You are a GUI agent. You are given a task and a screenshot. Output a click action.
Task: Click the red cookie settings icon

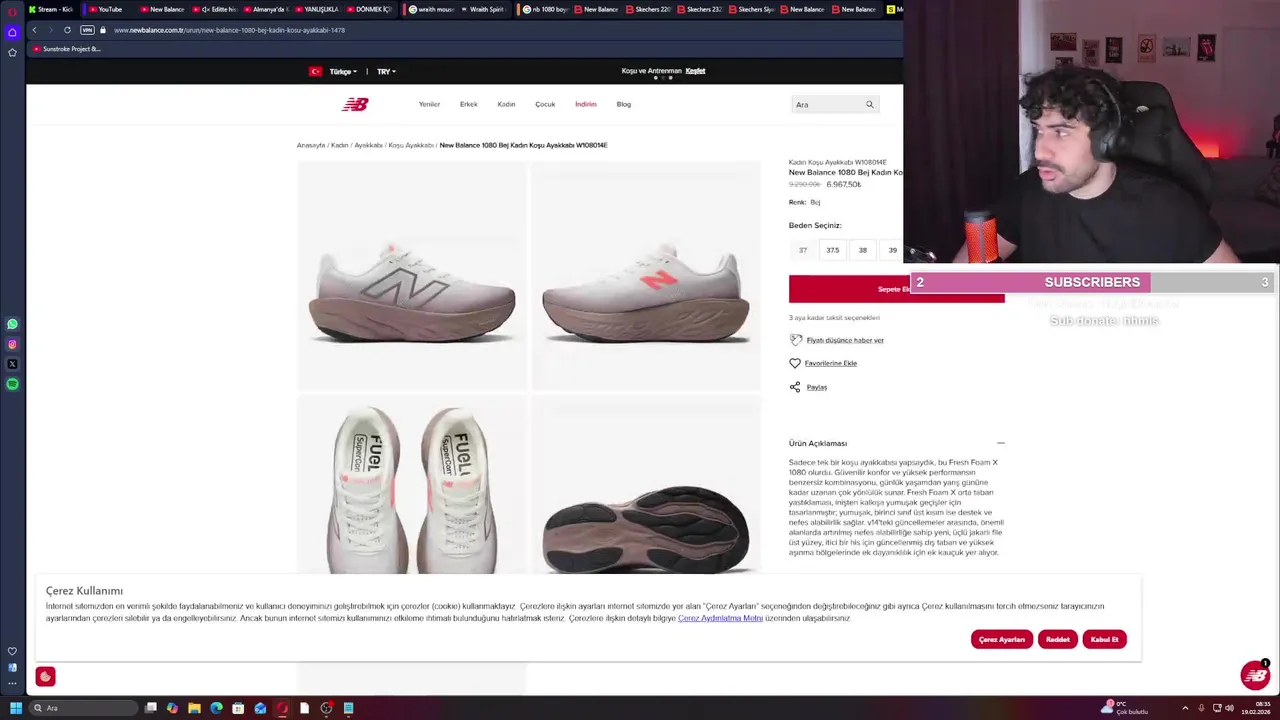45,677
